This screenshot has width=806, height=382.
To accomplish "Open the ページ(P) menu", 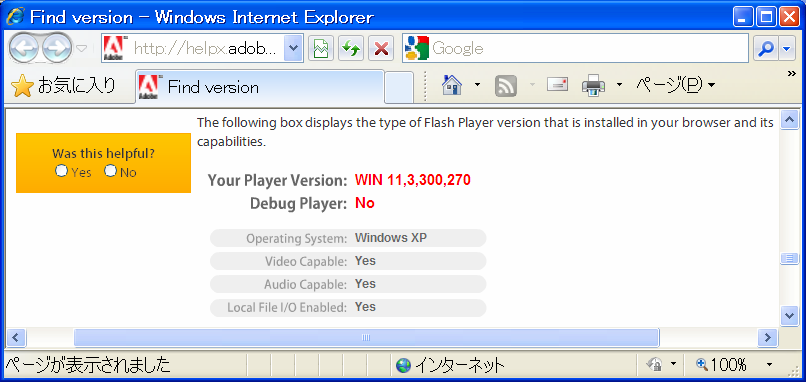I will tap(675, 85).
